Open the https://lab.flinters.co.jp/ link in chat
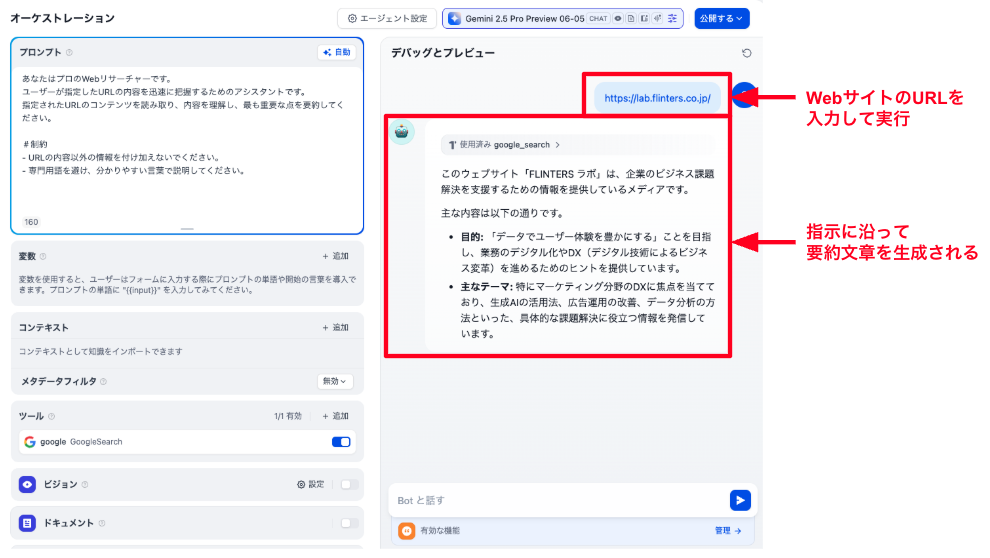 pyautogui.click(x=657, y=98)
